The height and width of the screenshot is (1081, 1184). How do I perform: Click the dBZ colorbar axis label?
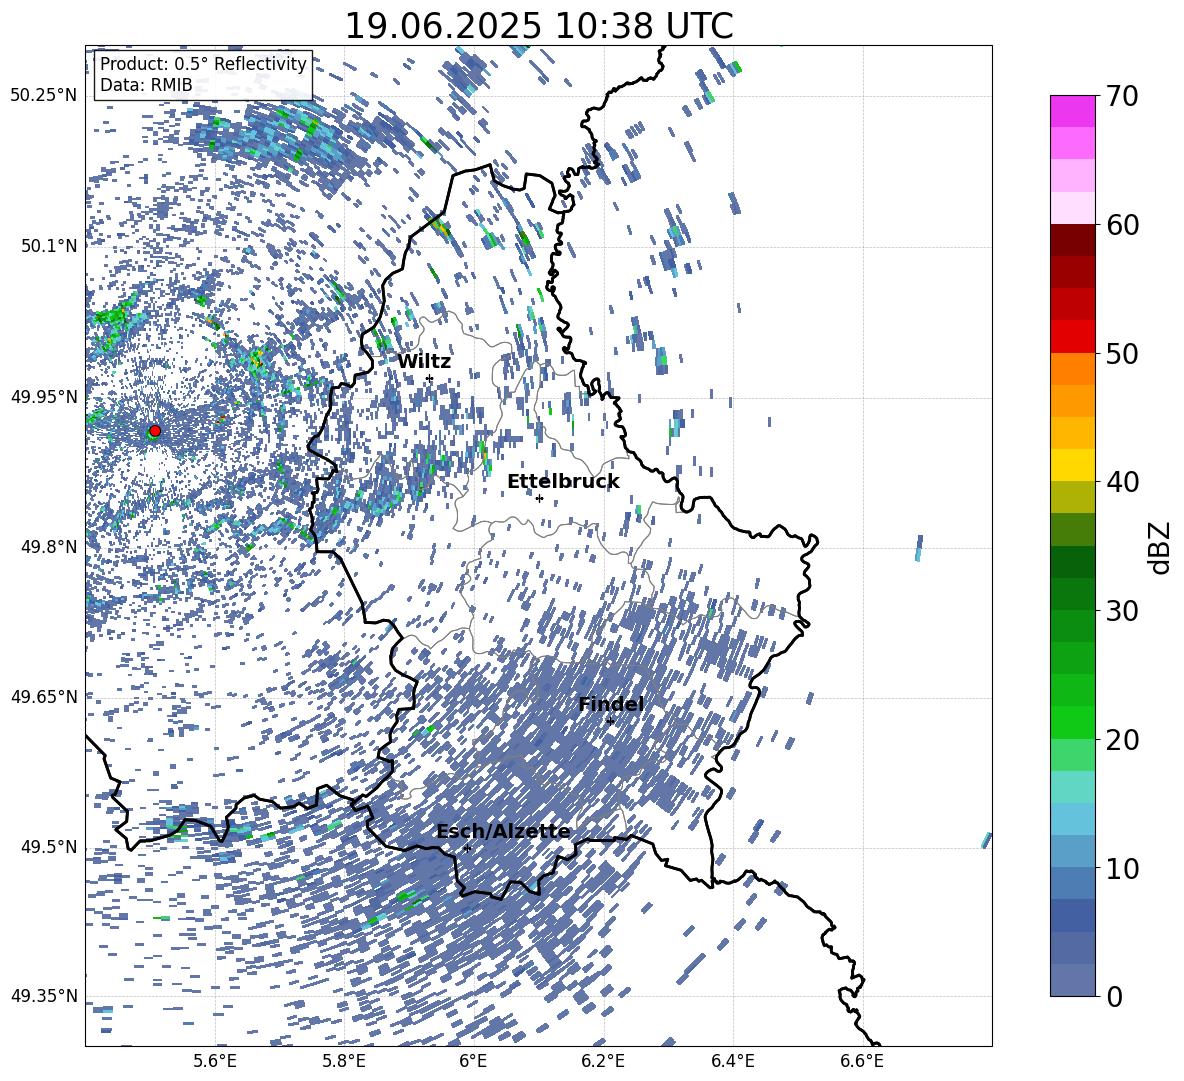pos(1161,547)
